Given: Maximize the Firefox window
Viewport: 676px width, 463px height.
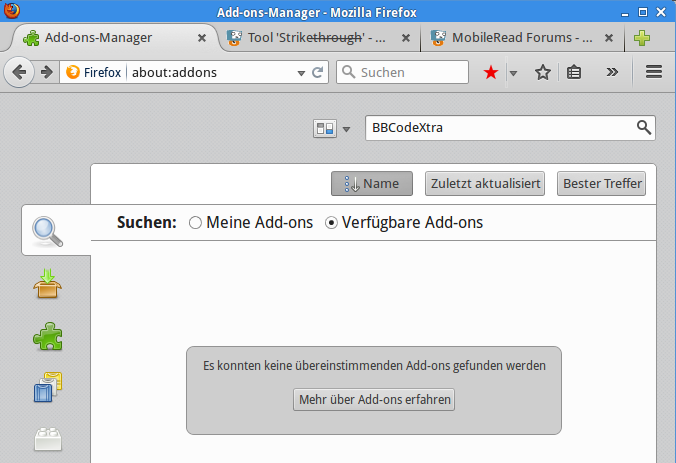Looking at the screenshot, I should tap(643, 13).
